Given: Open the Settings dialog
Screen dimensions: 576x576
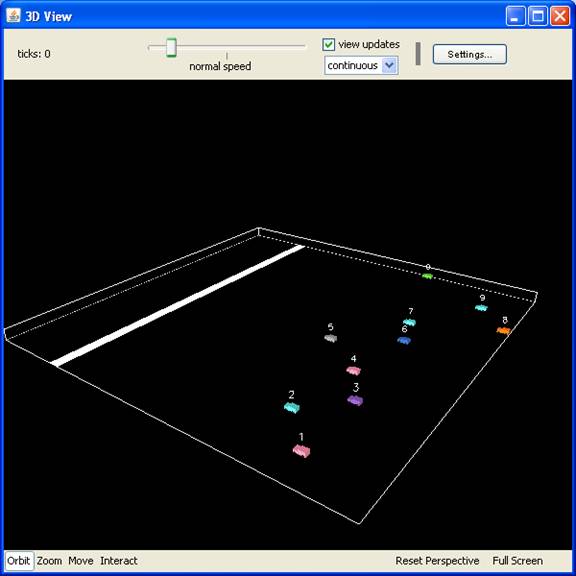Looking at the screenshot, I should pos(469,54).
